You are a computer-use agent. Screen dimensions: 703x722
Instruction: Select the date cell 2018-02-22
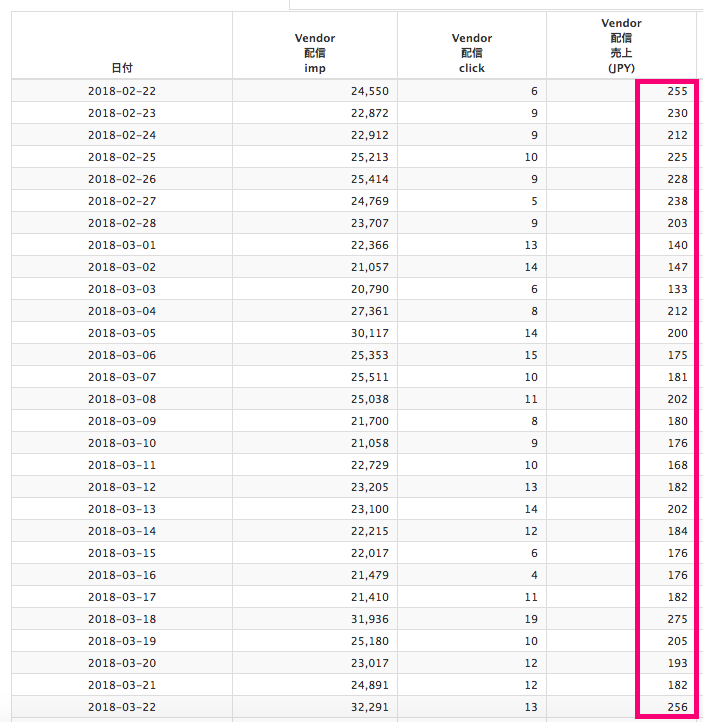point(122,91)
